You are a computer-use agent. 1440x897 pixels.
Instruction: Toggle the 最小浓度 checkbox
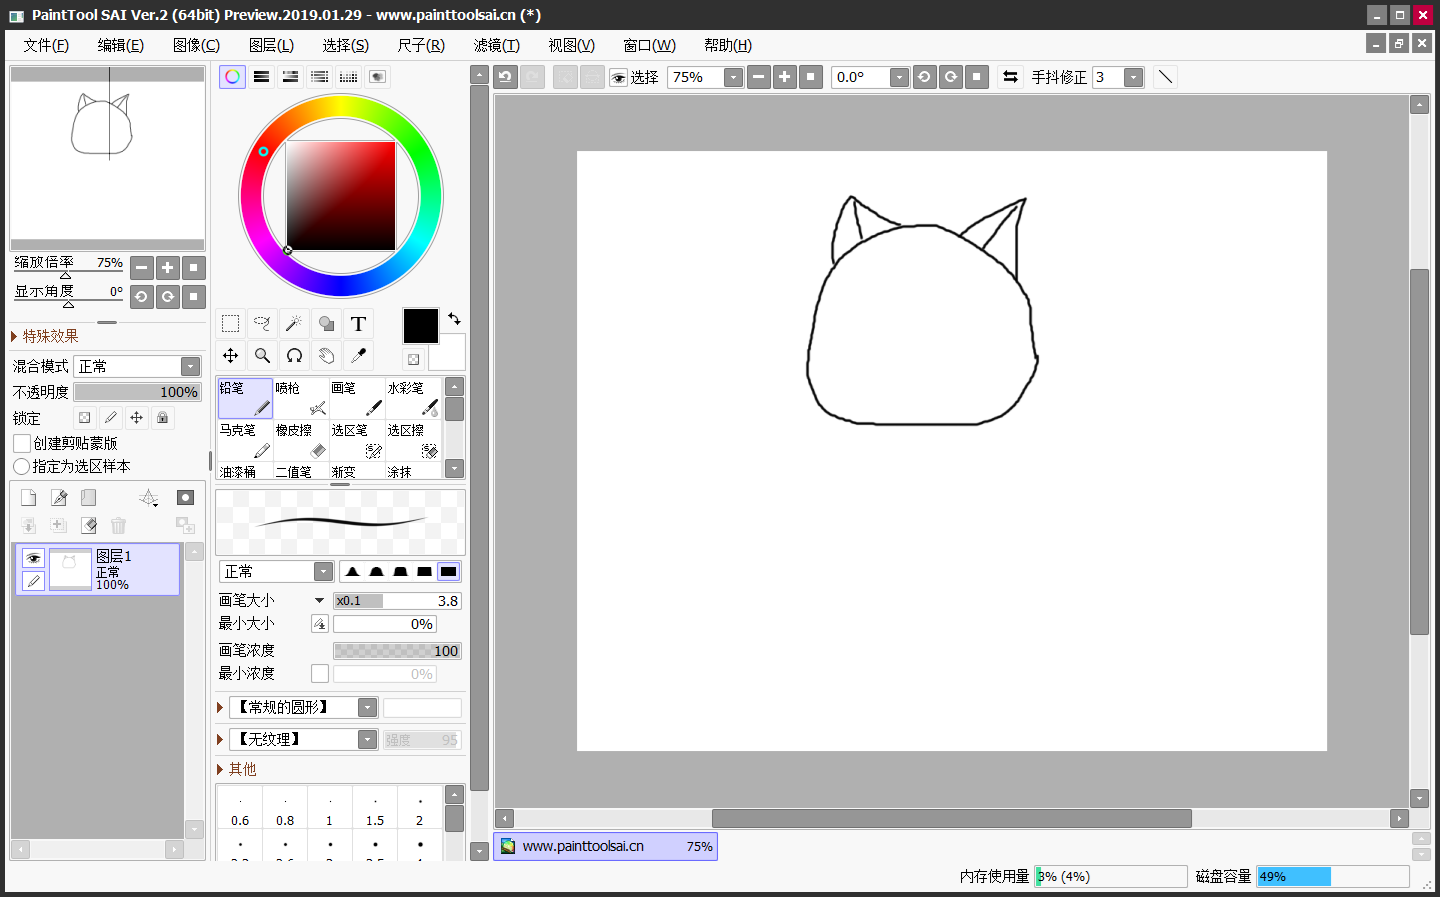point(320,674)
